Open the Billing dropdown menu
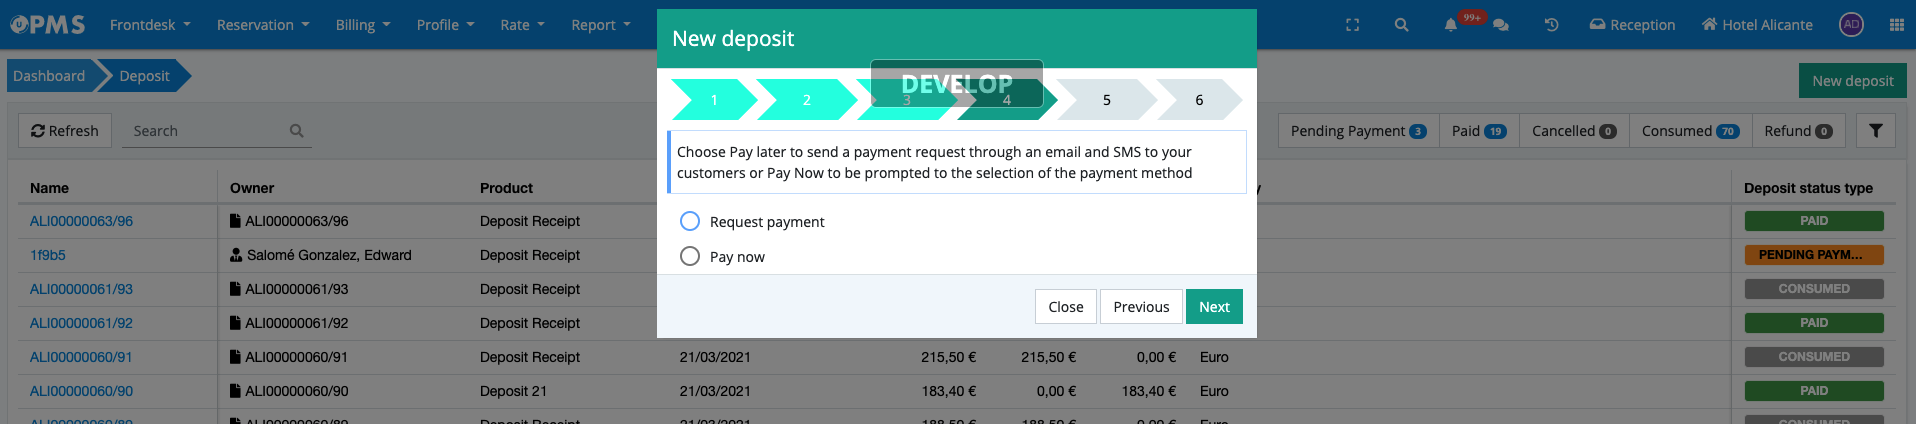This screenshot has height=424, width=1916. (362, 25)
